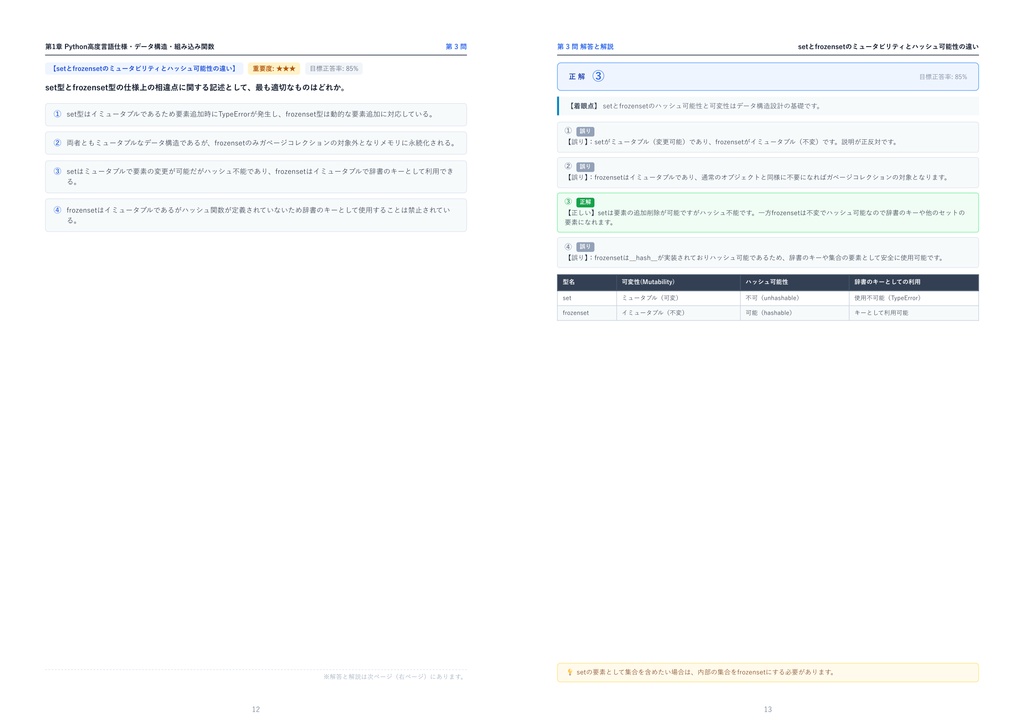1024x724 pixels.
Task: Click the 重要度 ★★★ badge
Action: click(274, 69)
